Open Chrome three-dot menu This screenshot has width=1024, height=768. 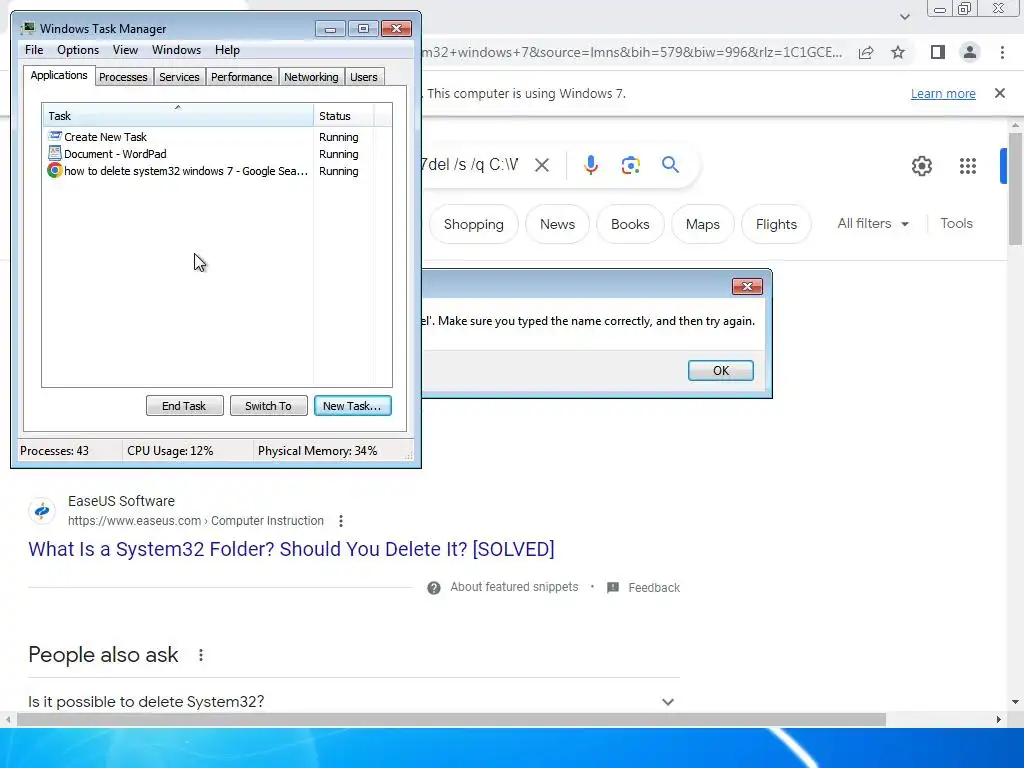pyautogui.click(x=1002, y=52)
